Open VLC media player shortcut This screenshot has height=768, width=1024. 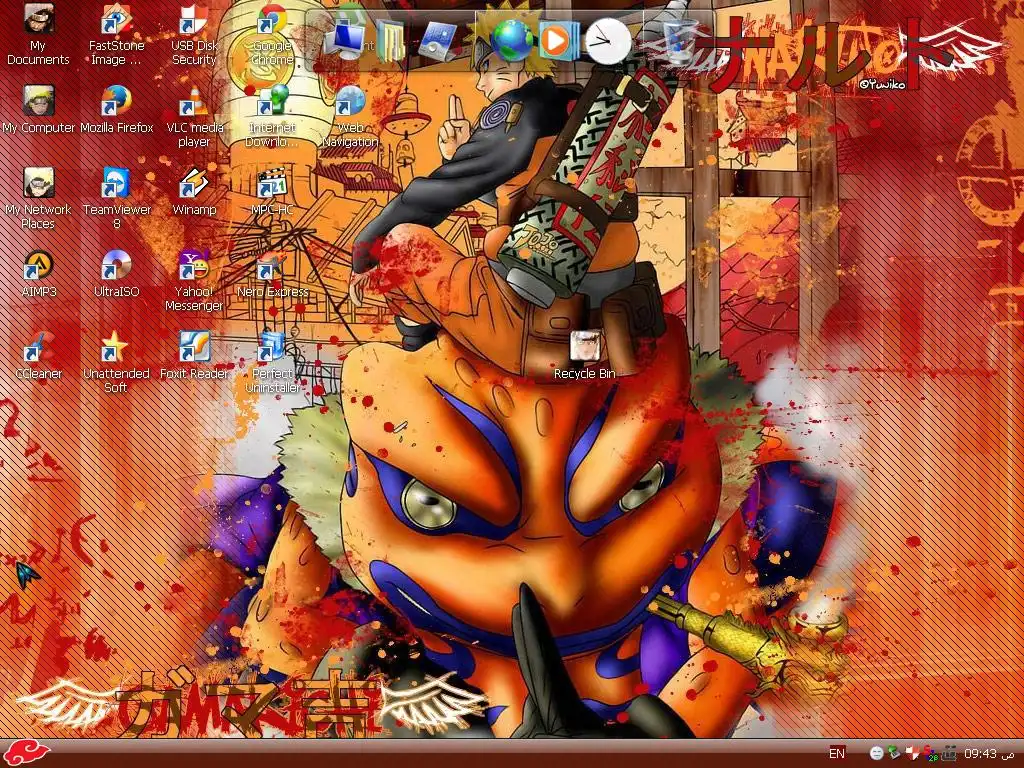coord(194,116)
